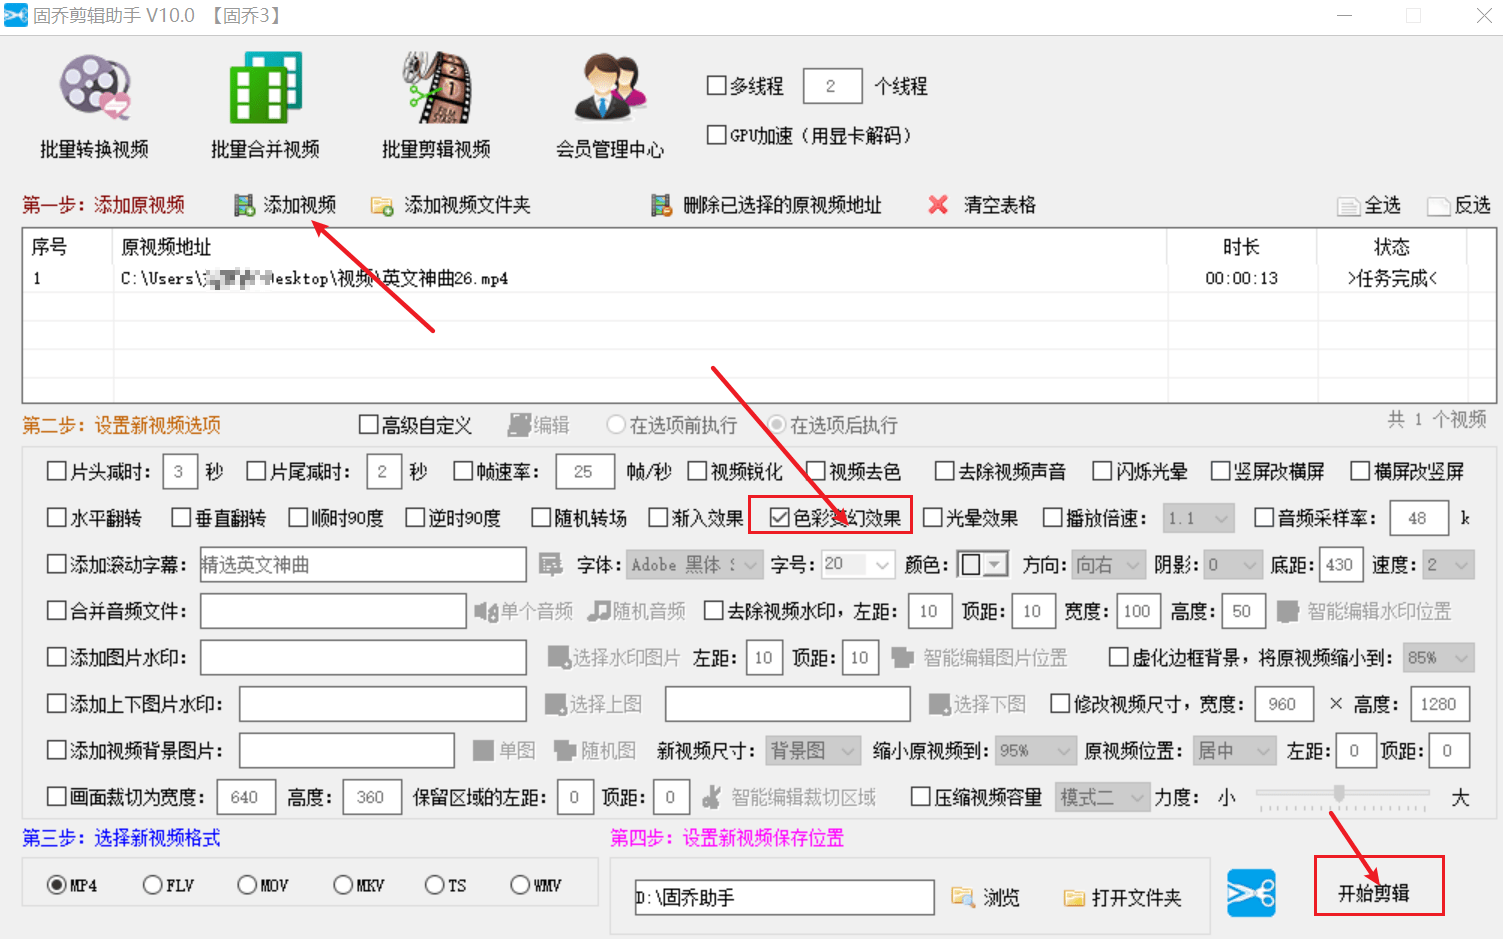Select the MP4 format radio button
The width and height of the screenshot is (1503, 939).
[x=57, y=885]
